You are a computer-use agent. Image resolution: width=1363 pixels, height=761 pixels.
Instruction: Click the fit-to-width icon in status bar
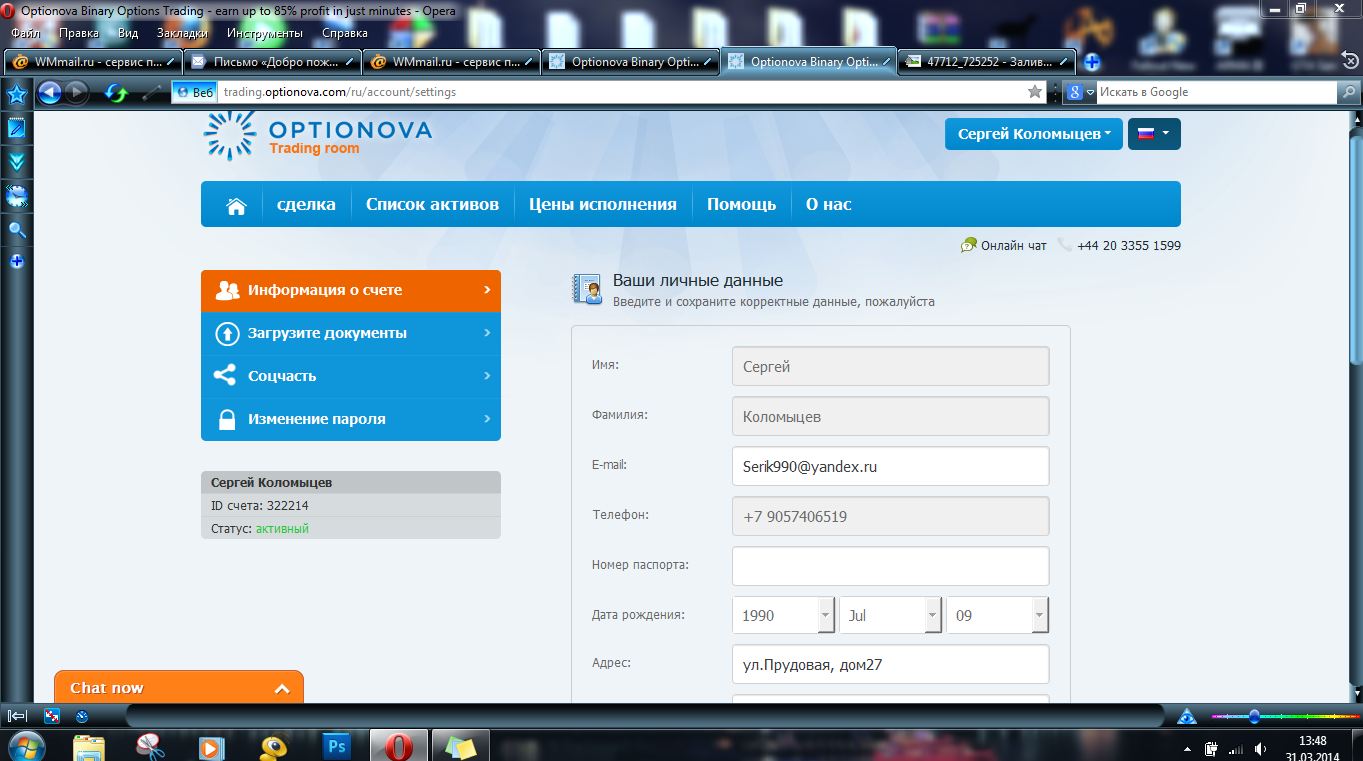pyautogui.click(x=52, y=716)
